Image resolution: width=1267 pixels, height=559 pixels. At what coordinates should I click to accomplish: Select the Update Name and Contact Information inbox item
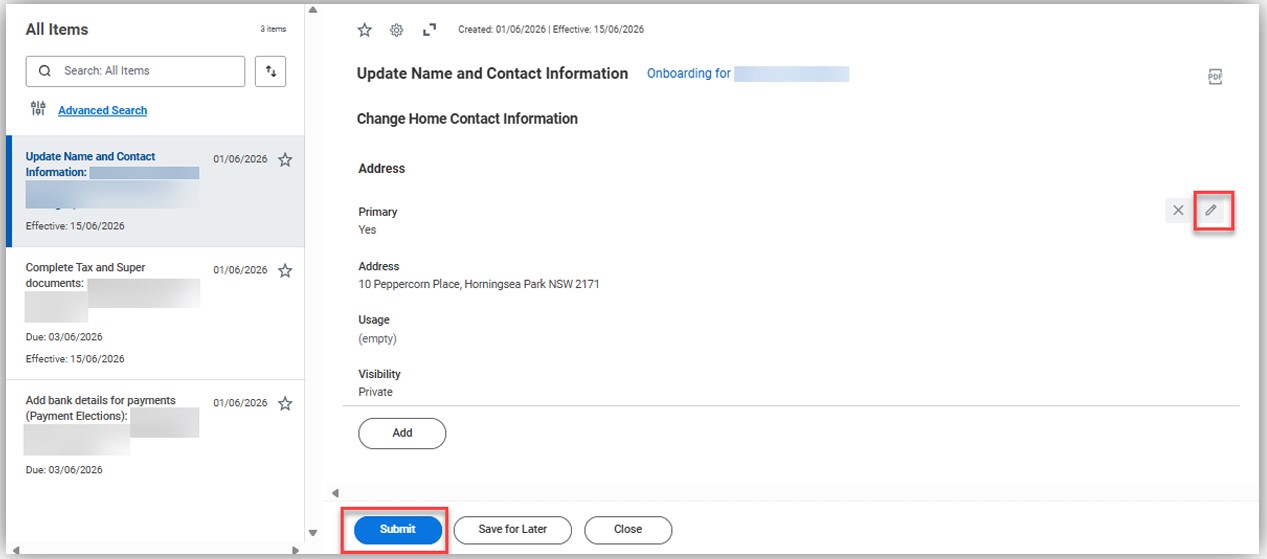(155, 191)
